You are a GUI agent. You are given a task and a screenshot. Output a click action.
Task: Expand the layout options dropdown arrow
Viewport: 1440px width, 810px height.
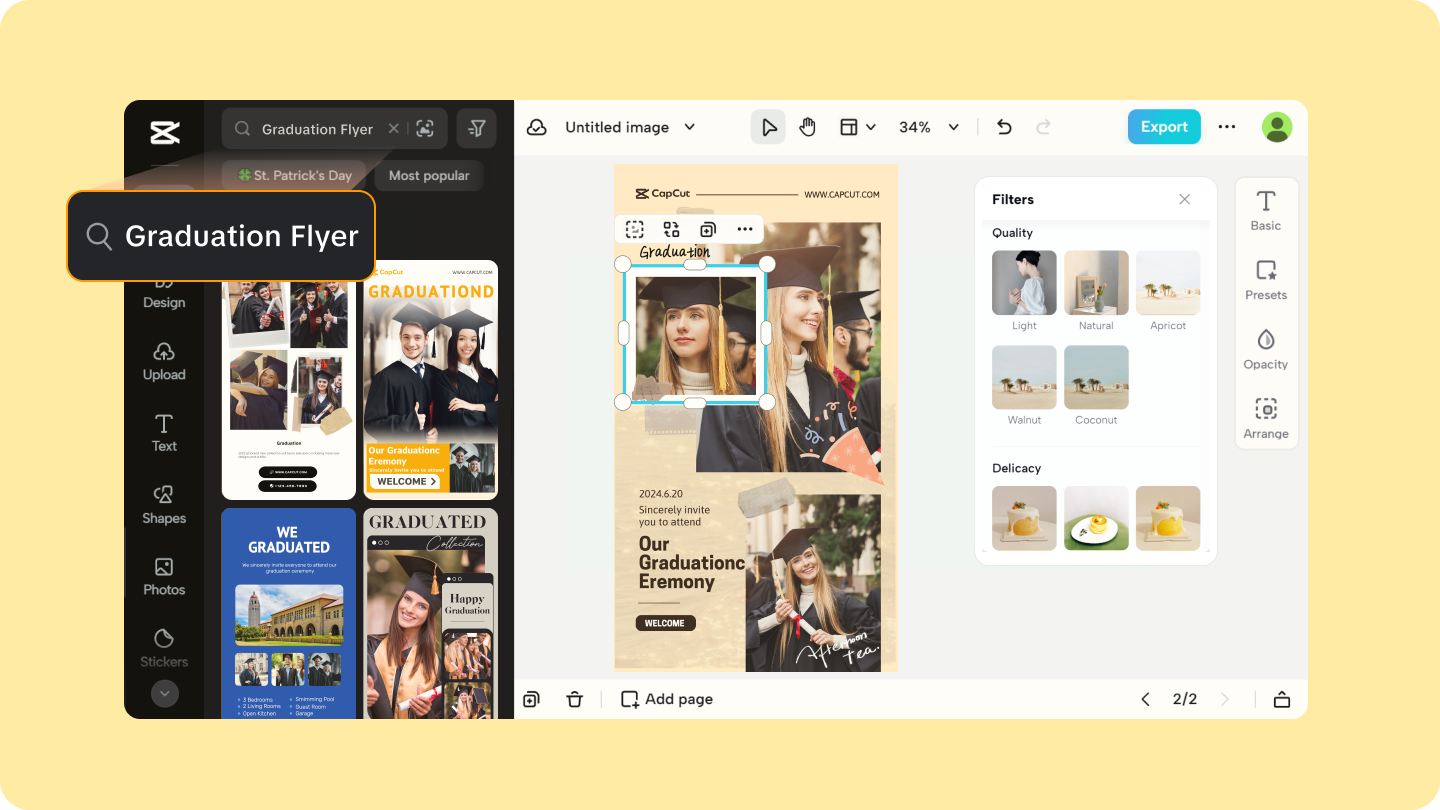[x=871, y=127]
